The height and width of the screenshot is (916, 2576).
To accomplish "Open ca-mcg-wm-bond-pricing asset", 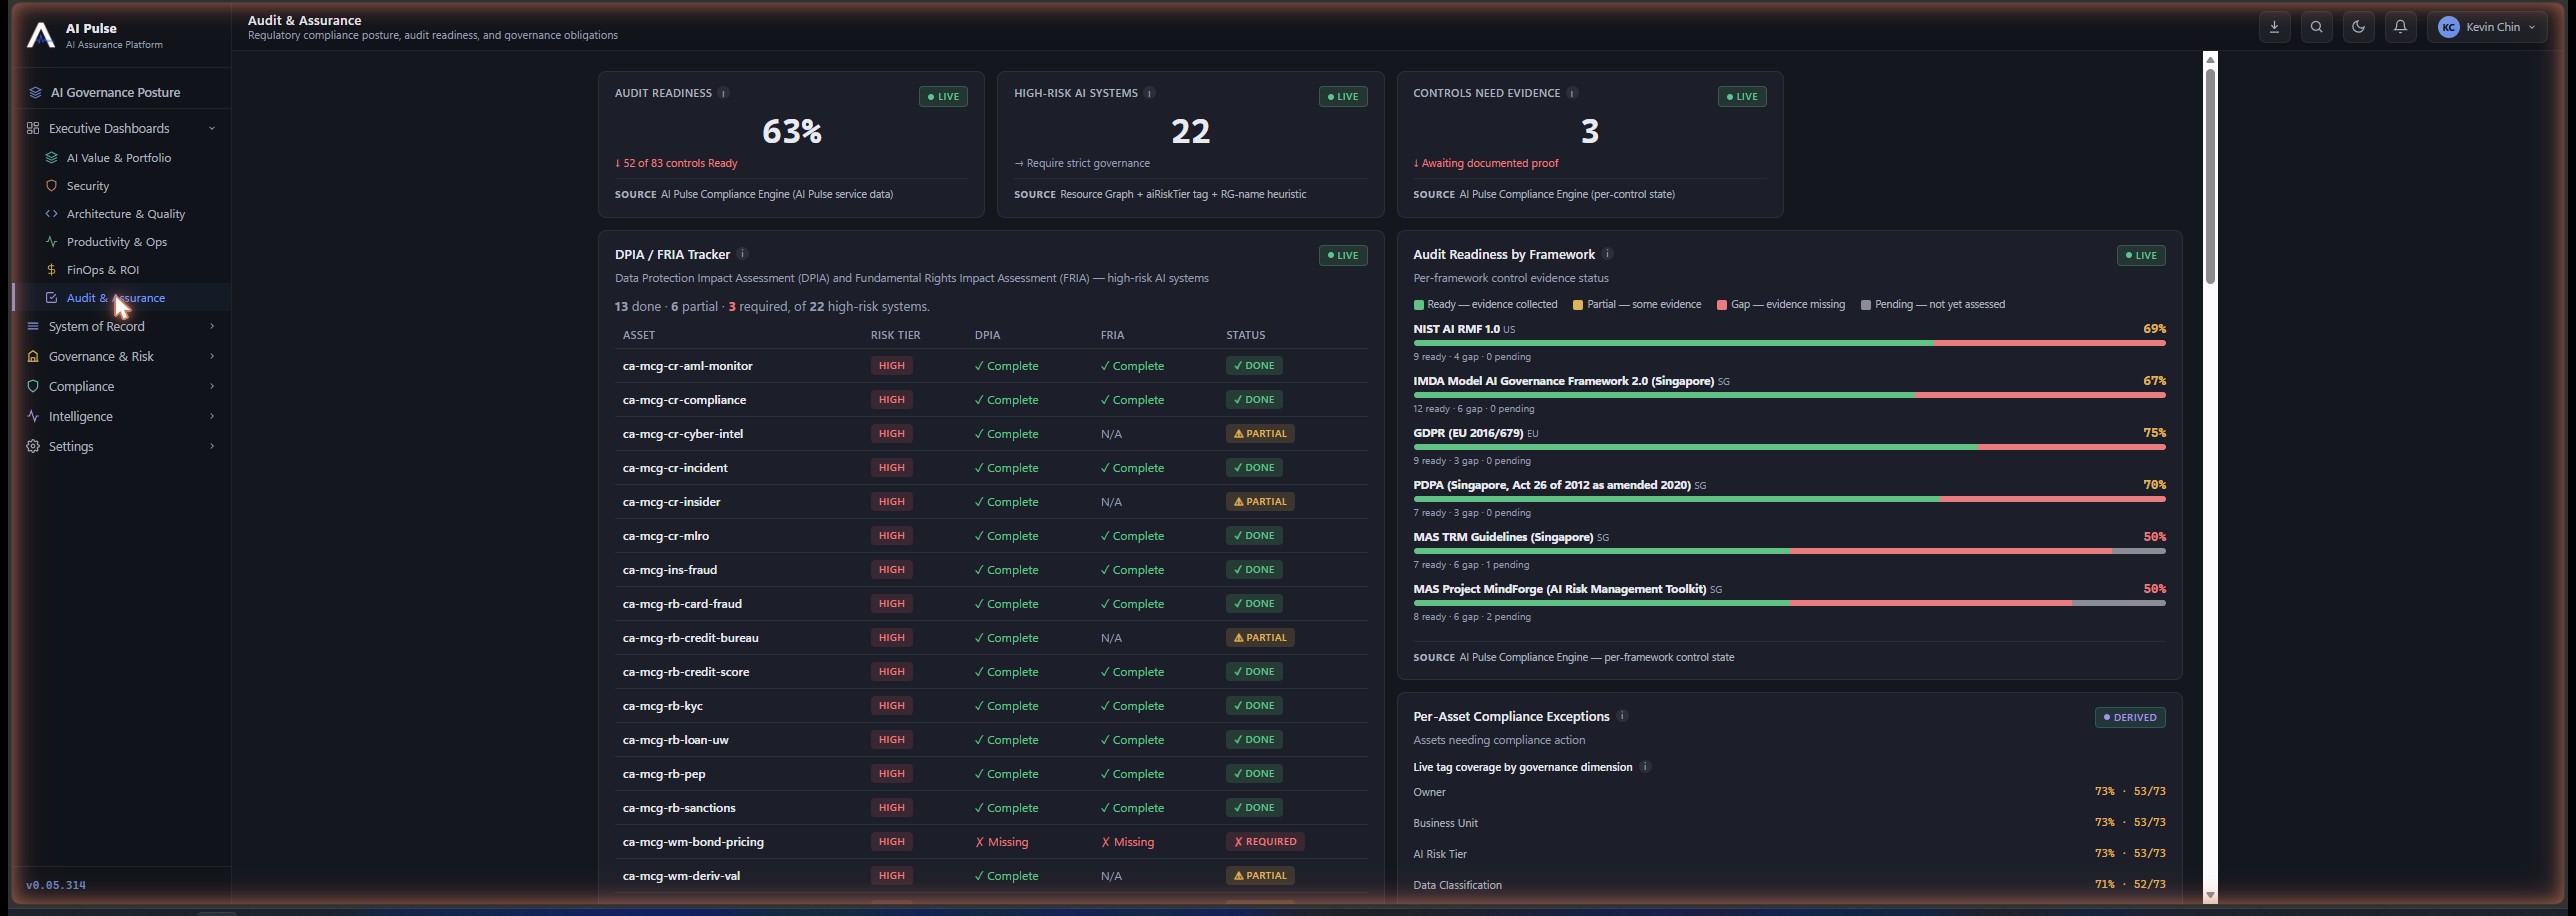I will pos(693,842).
